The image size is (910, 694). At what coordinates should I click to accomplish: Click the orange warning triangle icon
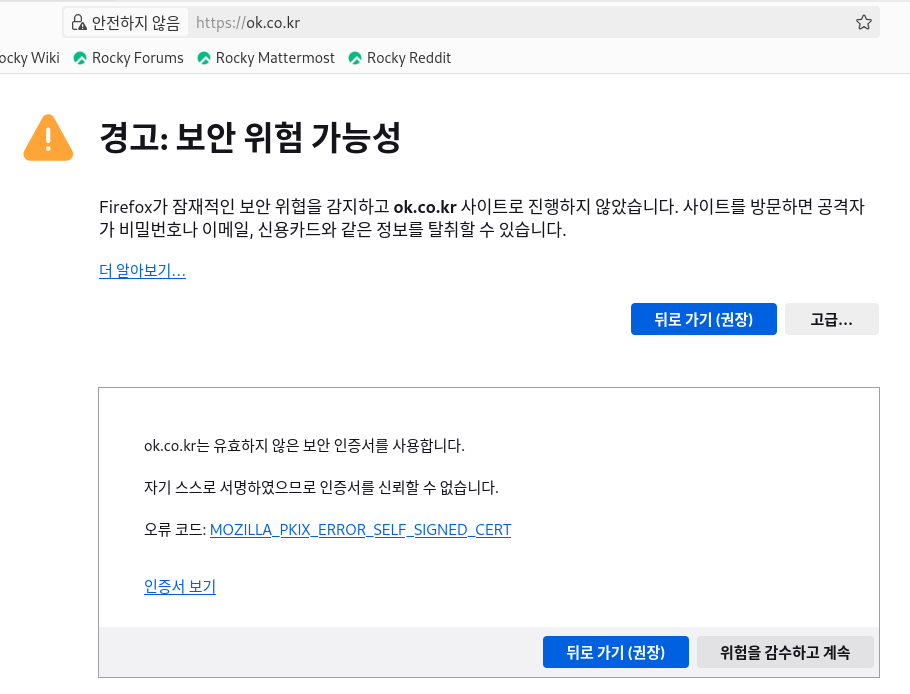coord(48,138)
